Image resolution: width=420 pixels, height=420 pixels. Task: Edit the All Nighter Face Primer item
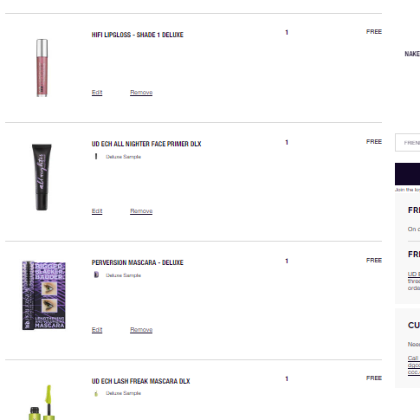(x=97, y=211)
